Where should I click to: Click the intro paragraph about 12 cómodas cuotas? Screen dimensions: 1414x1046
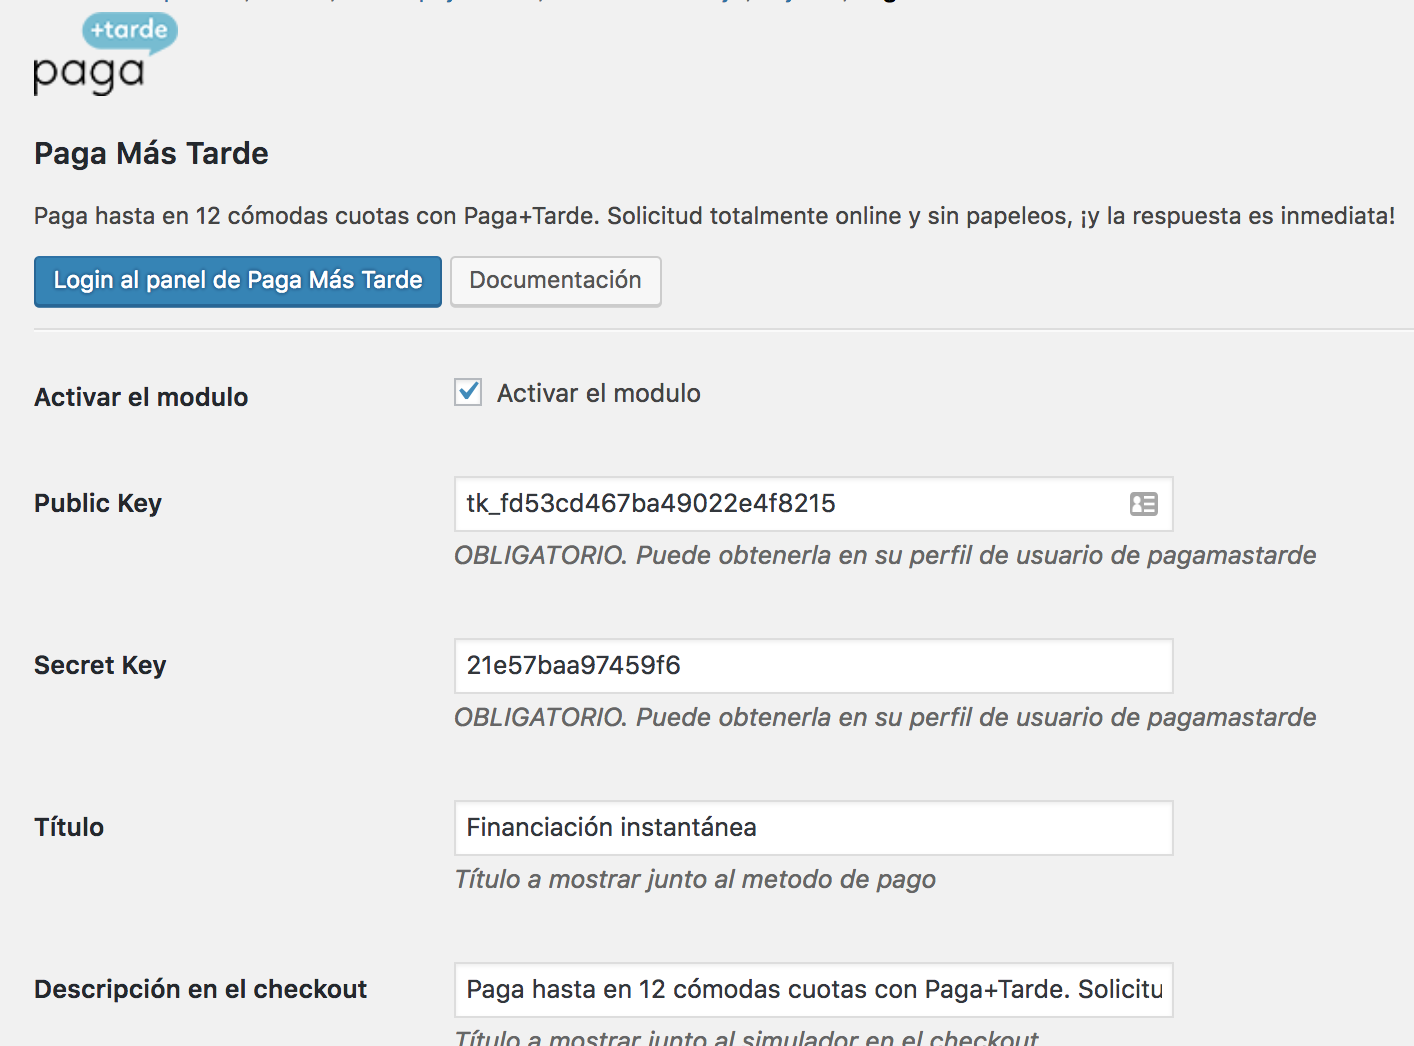[x=714, y=216]
